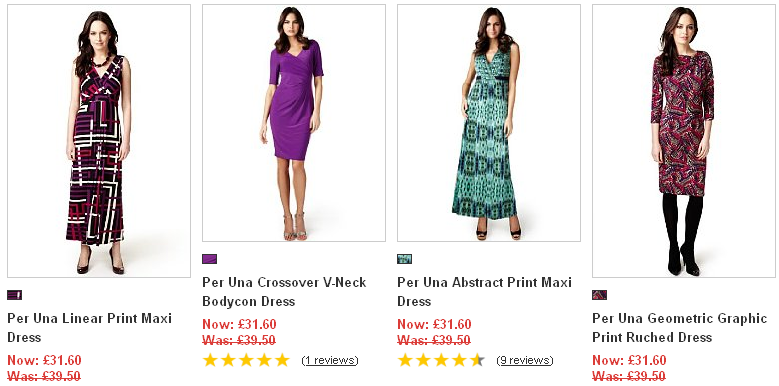This screenshot has width=779, height=386.
Task: Click the Now £31.60 price of the Crossover Bodycon Dress
Action: coord(239,324)
